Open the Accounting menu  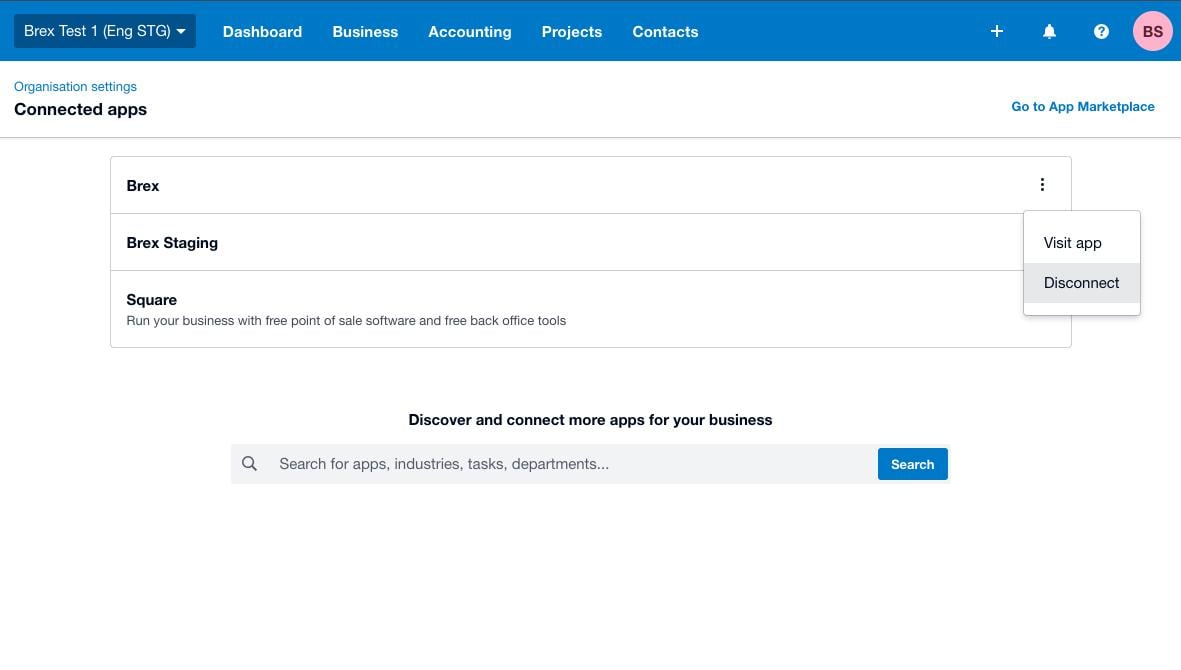[469, 31]
